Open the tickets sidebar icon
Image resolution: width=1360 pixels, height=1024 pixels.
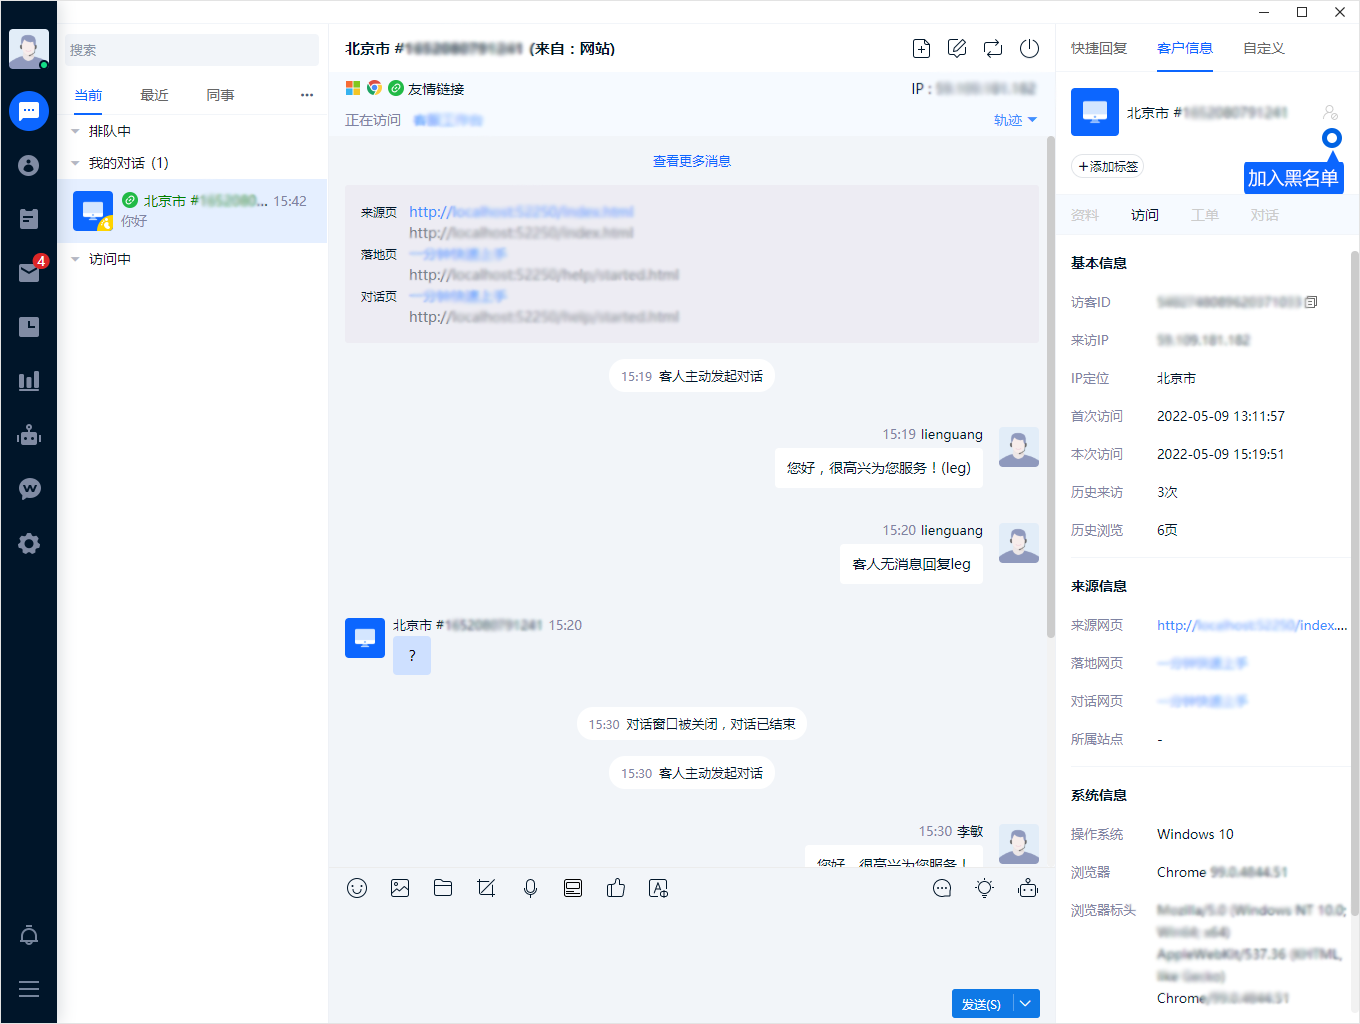pos(29,219)
